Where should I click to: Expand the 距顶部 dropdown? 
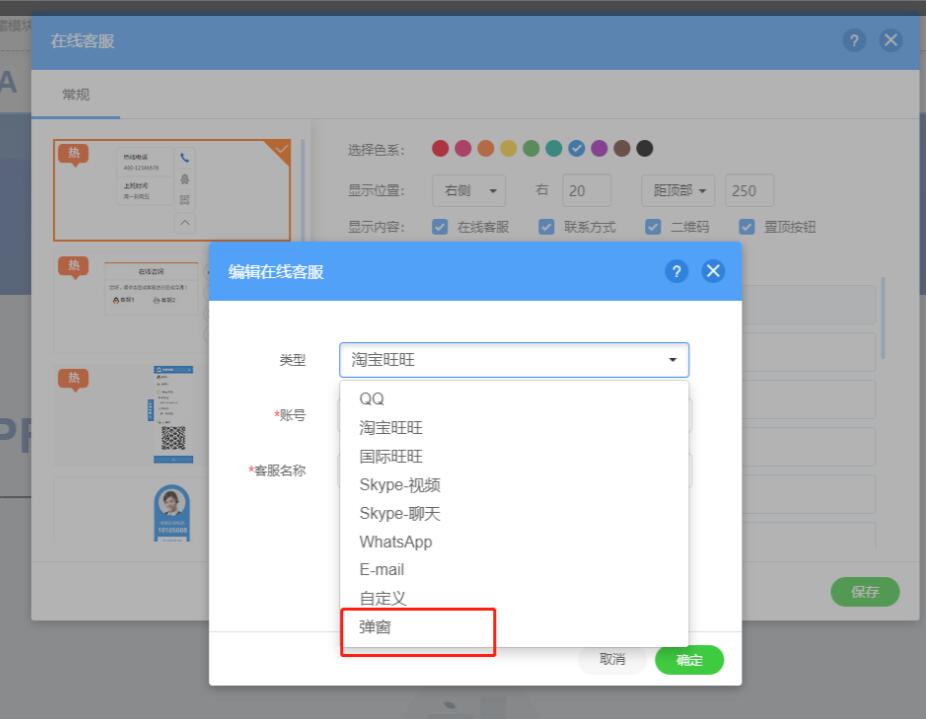coord(679,190)
